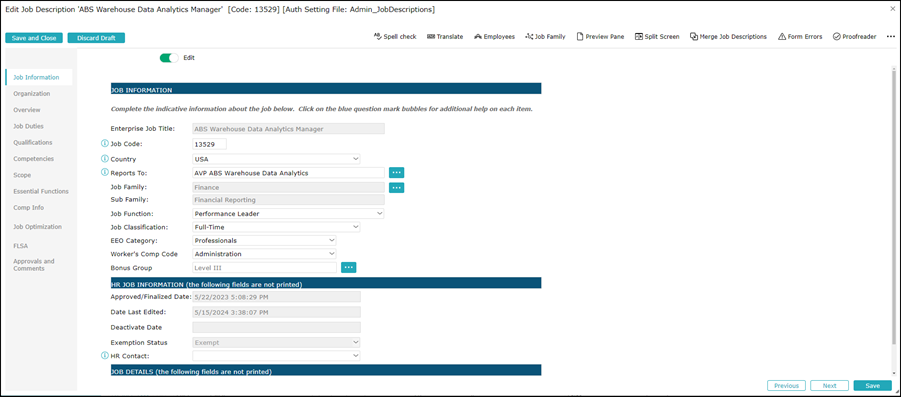Screen dimensions: 901x397
Task: Click the vertical scrollbar of the form
Action: pos(894,207)
